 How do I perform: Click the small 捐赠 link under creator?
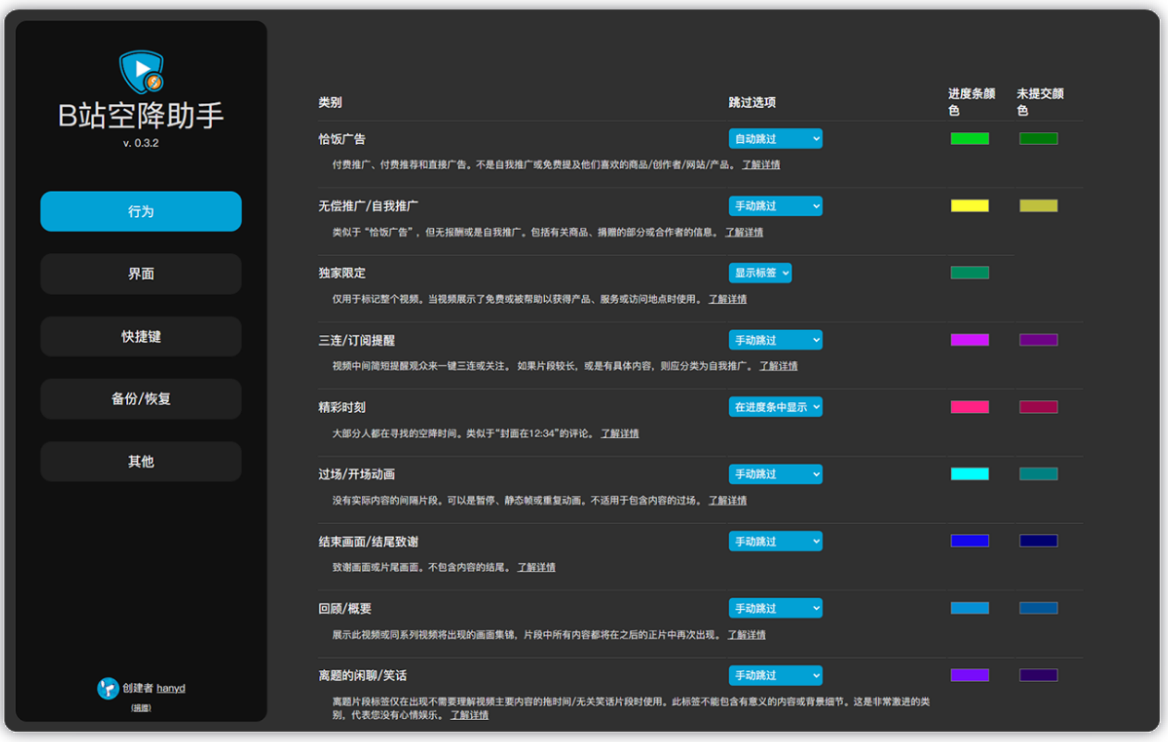141,708
